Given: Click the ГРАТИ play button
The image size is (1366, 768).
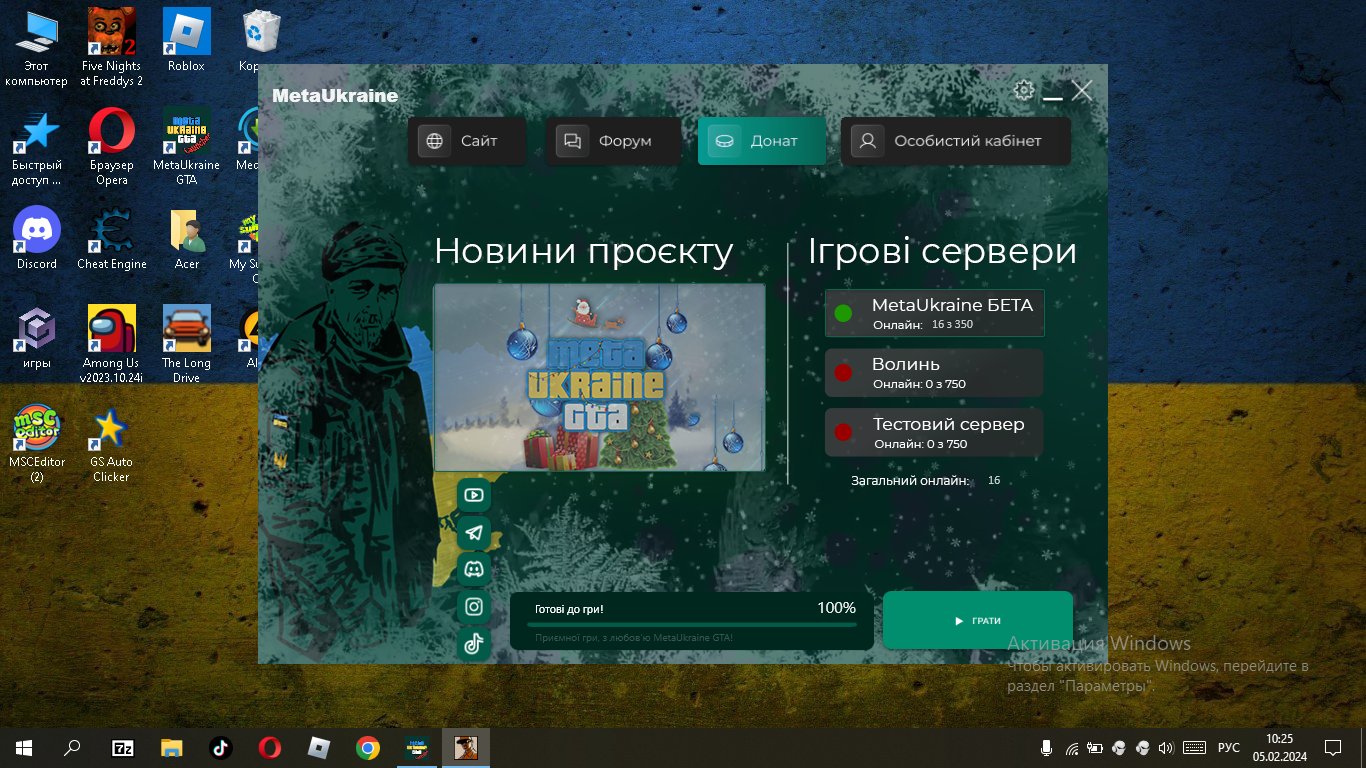Looking at the screenshot, I should (x=978, y=620).
